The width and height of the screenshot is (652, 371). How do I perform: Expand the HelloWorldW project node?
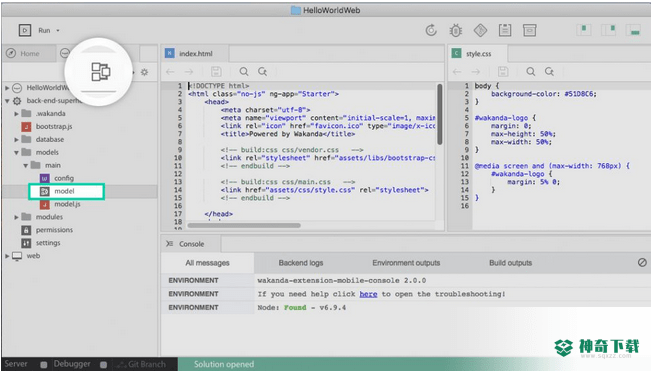7,88
